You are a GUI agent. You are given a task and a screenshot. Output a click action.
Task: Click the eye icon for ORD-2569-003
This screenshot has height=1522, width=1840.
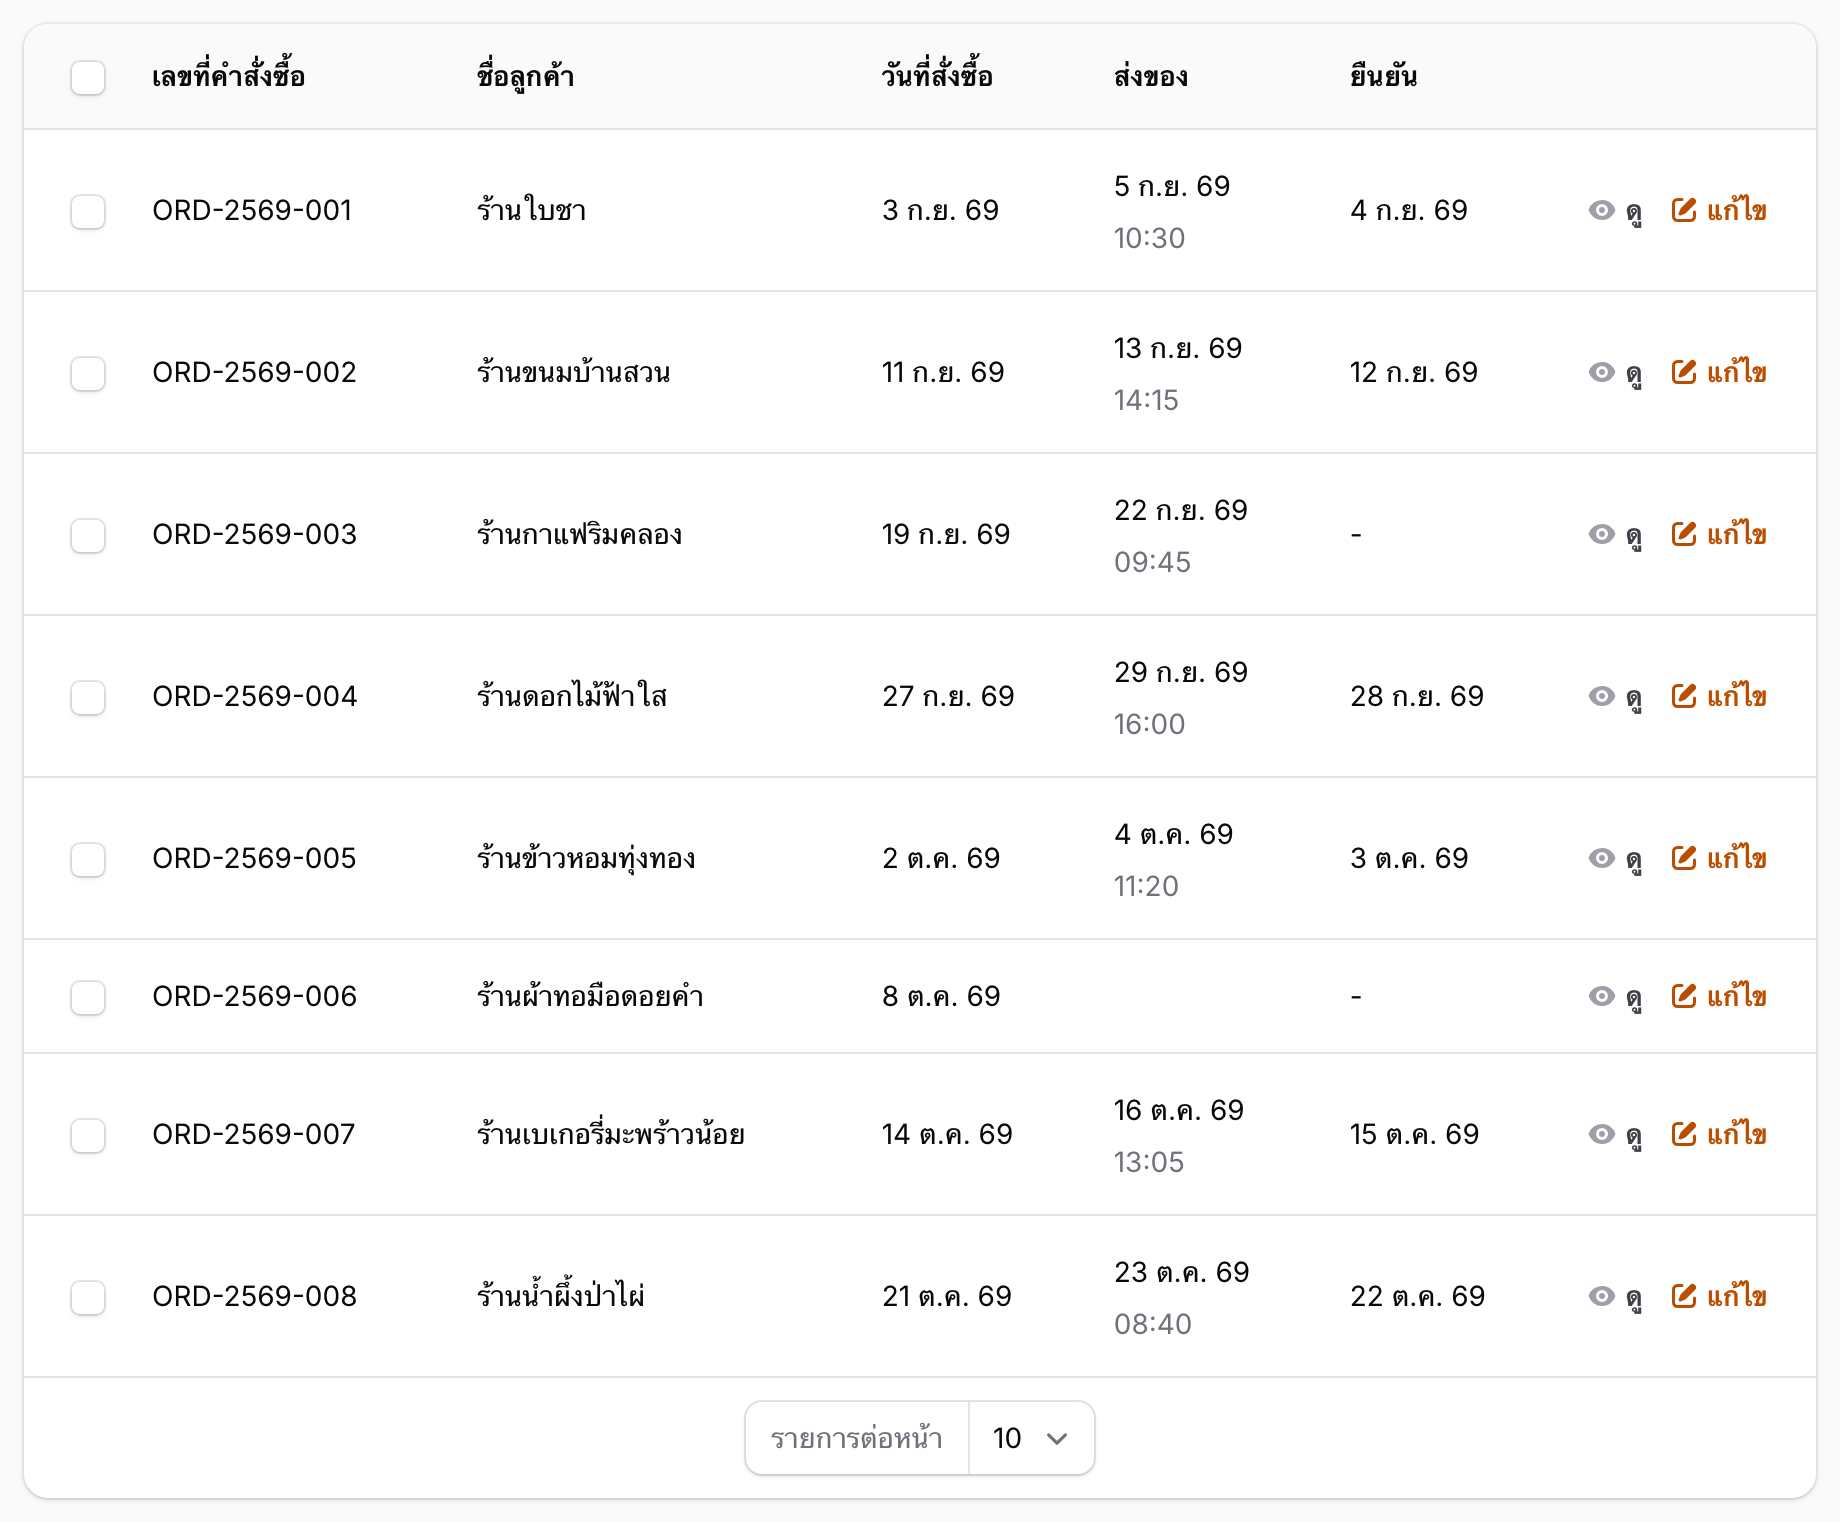pos(1601,534)
